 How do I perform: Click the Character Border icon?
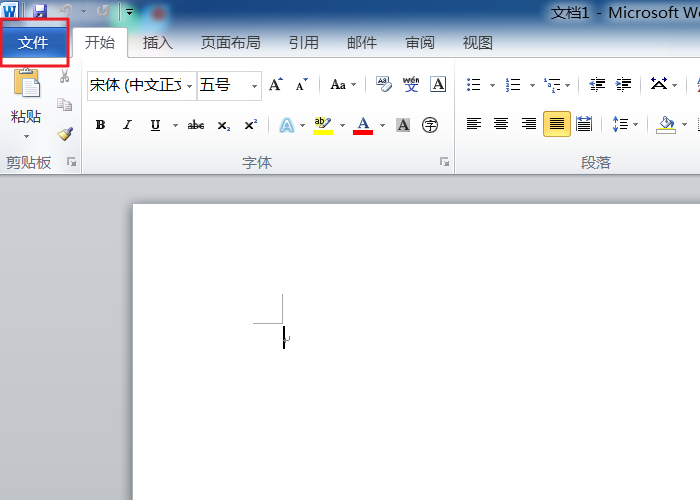[438, 84]
